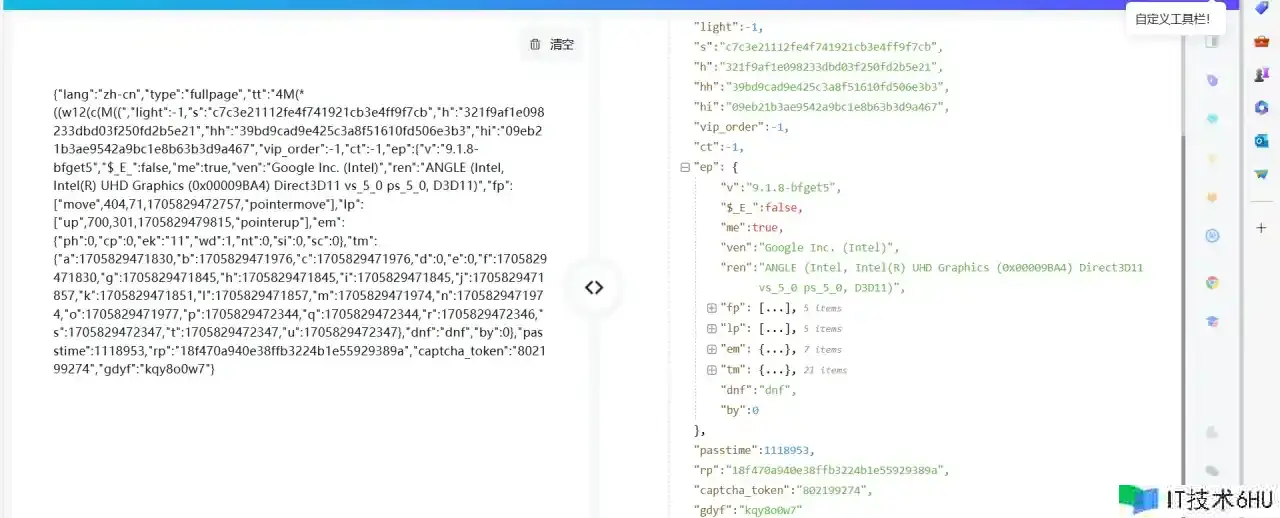This screenshot has width=1280, height=518.
Task: Click into the raw JSON input text area
Action: [x=300, y=230]
